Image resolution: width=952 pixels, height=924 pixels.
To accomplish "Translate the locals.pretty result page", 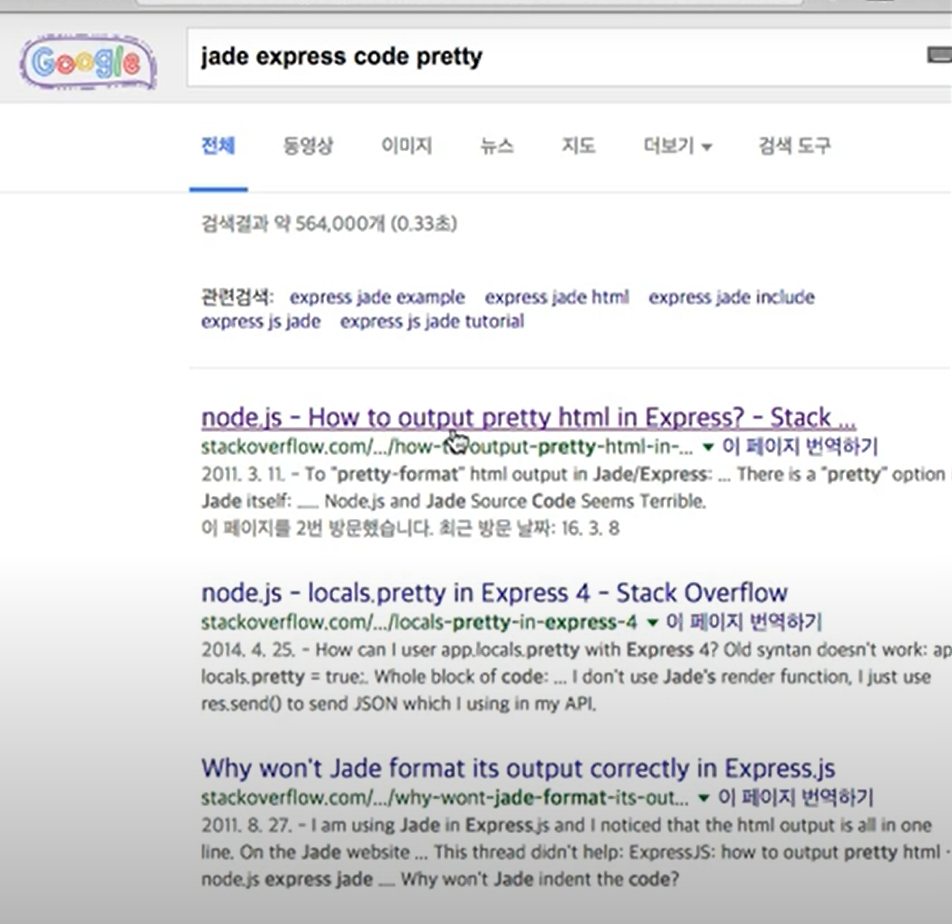I will [x=744, y=622].
